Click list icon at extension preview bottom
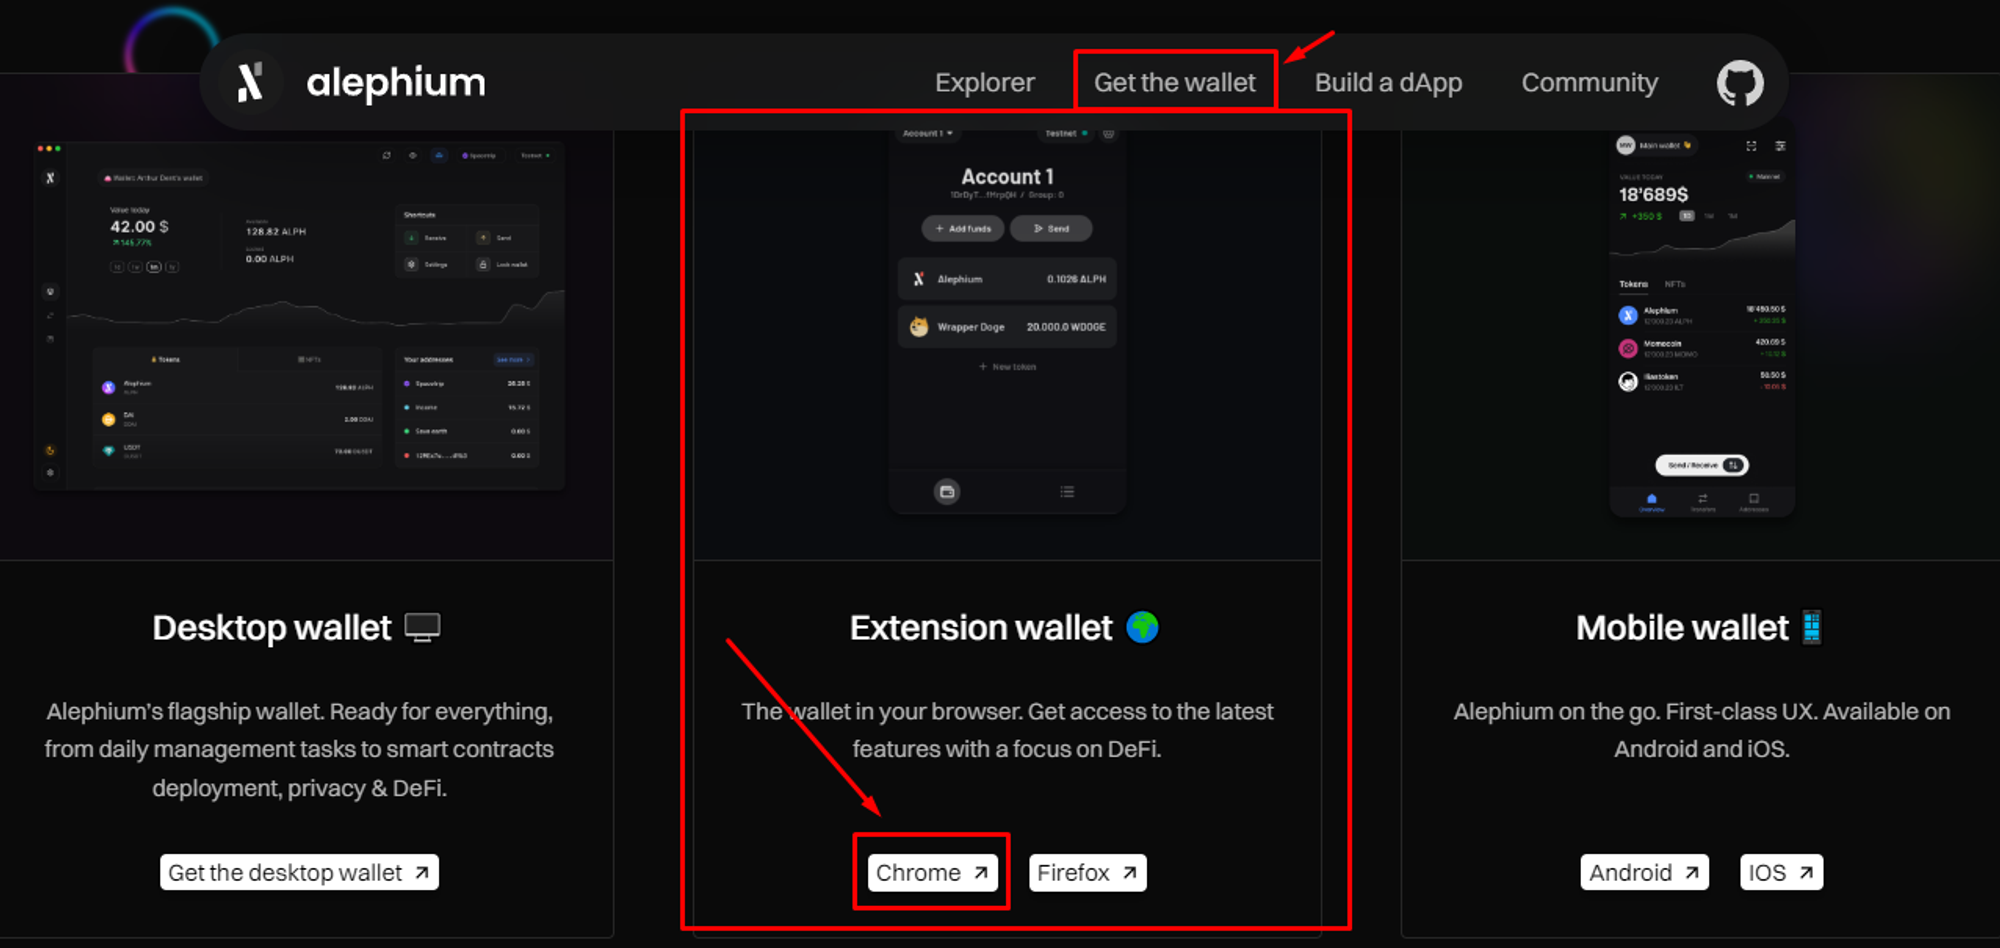This screenshot has width=2000, height=948. pos(1067,491)
